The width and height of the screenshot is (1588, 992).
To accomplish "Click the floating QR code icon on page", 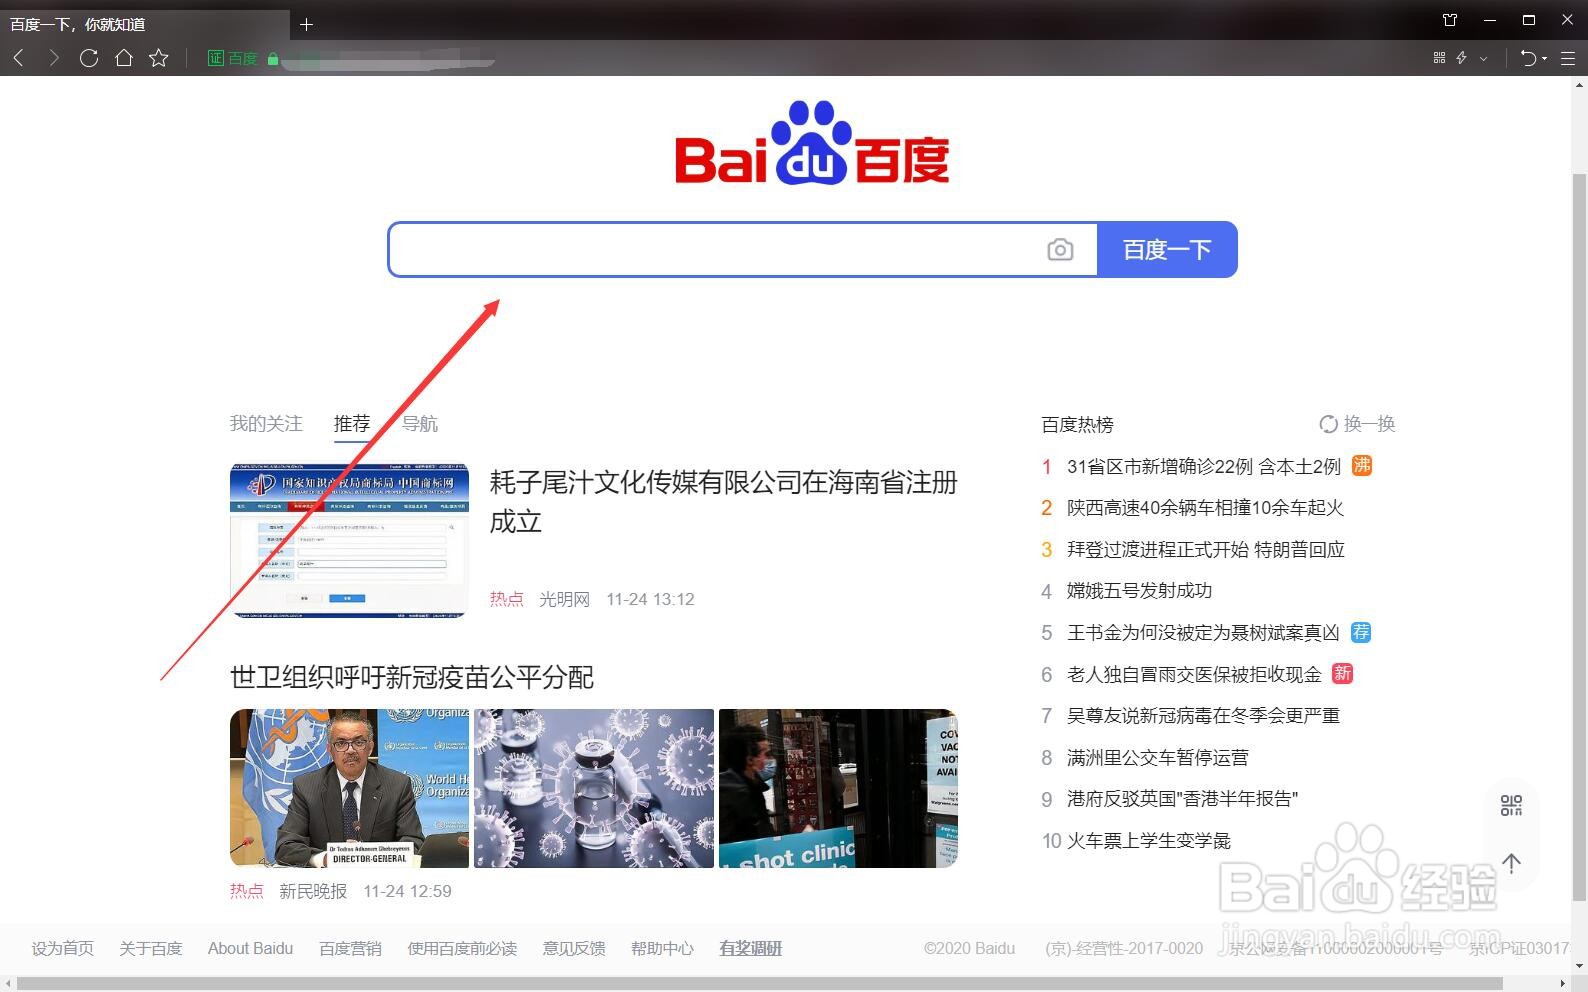I will [1511, 805].
